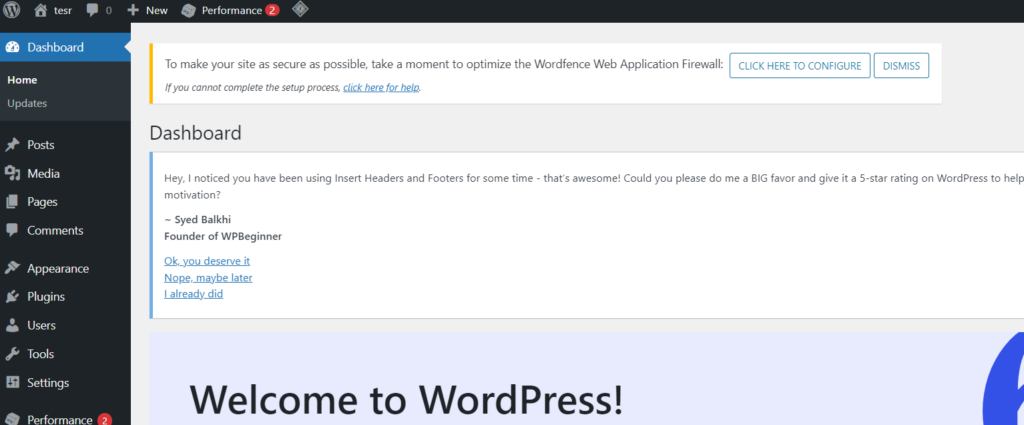Go to Home submenu item
Viewport: 1024px width, 425px height.
click(x=22, y=80)
